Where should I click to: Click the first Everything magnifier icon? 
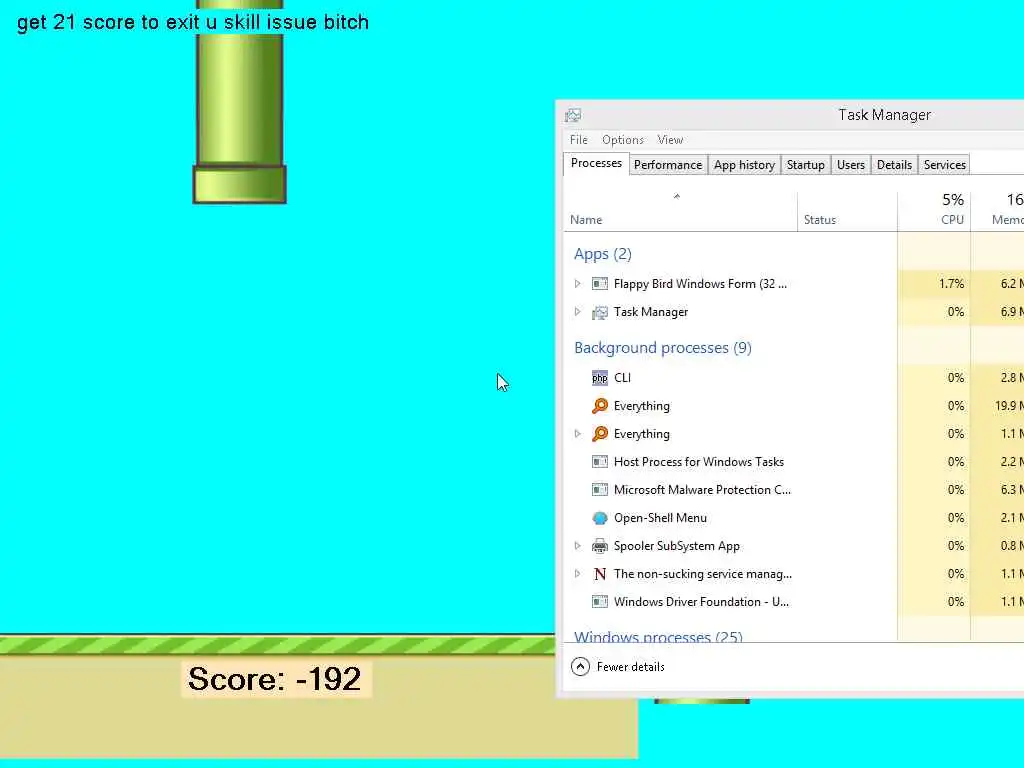pyautogui.click(x=600, y=406)
